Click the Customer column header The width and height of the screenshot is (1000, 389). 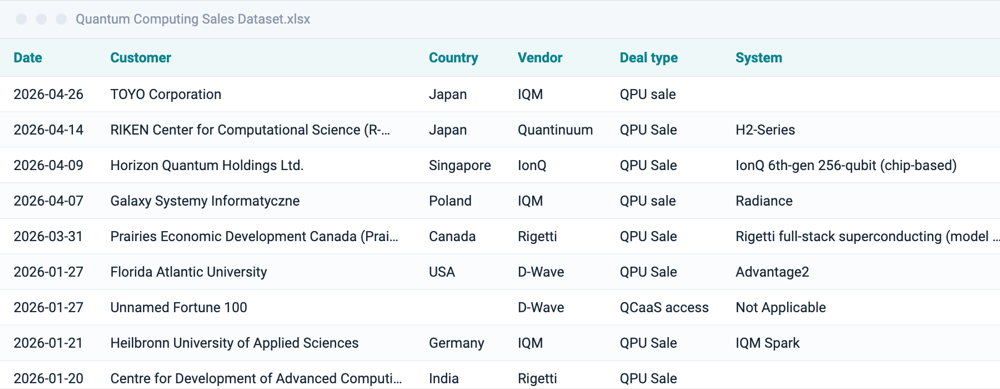pos(140,58)
